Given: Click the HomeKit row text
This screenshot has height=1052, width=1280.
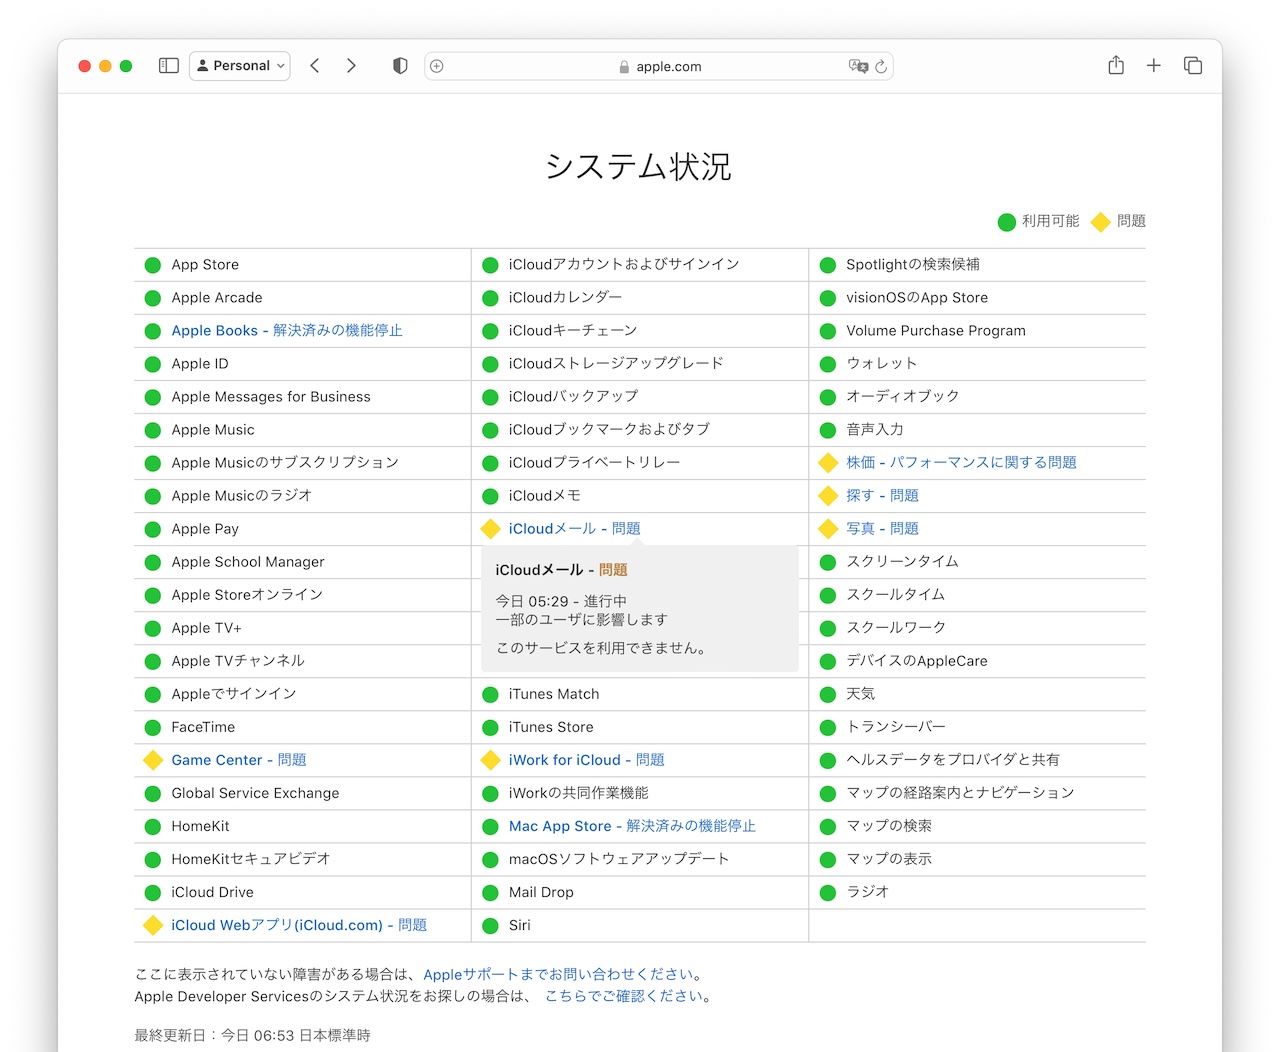Looking at the screenshot, I should click(200, 826).
